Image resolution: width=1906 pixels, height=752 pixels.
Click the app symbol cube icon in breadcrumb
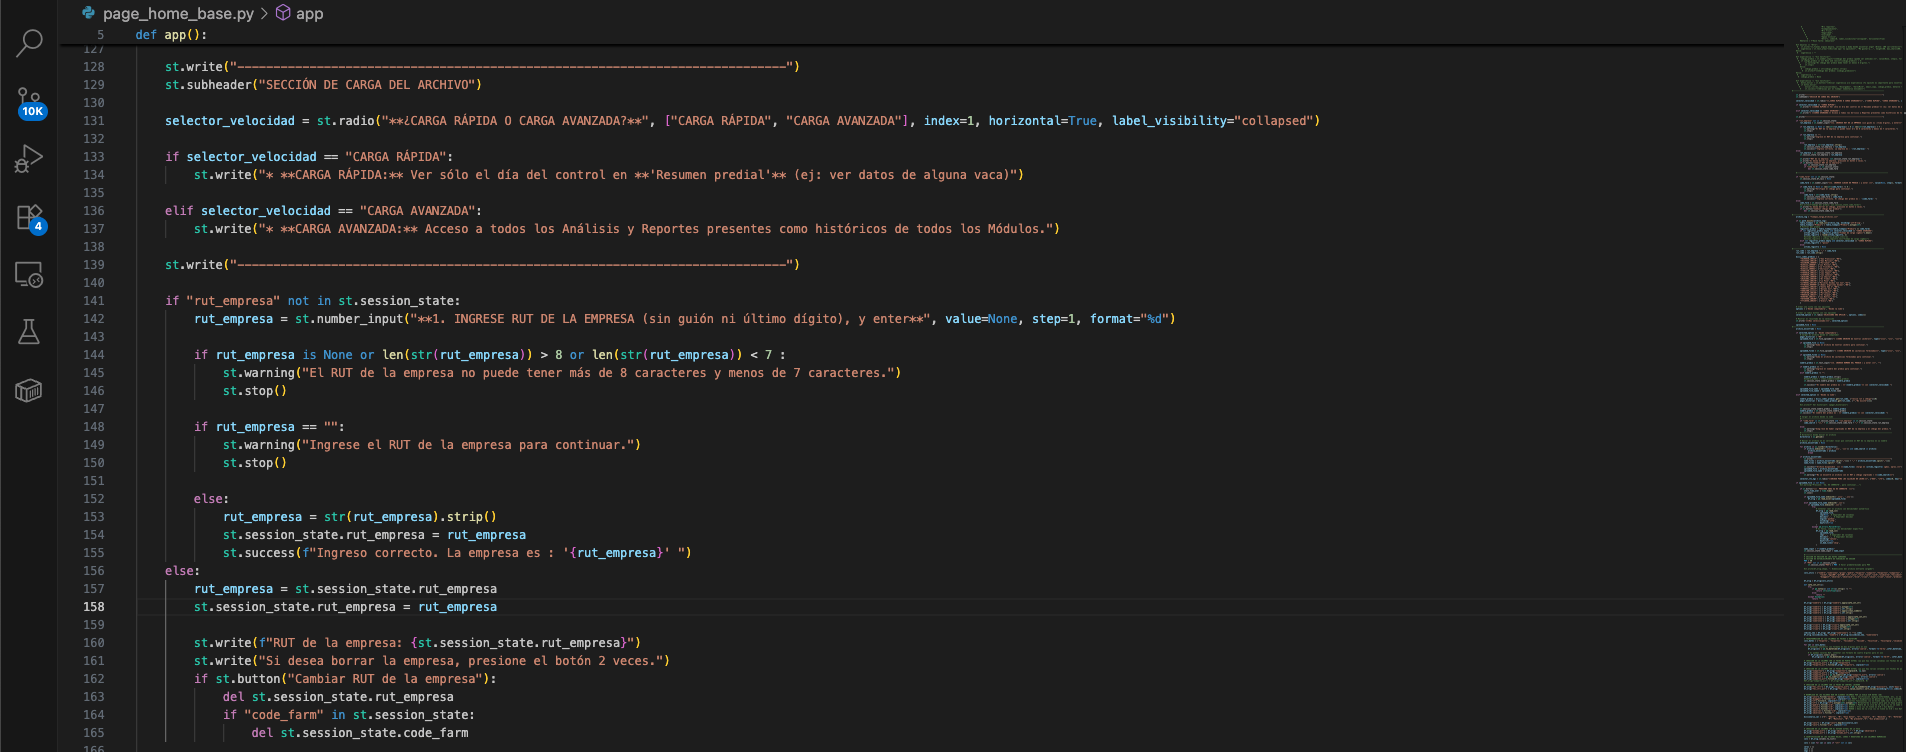[x=283, y=13]
